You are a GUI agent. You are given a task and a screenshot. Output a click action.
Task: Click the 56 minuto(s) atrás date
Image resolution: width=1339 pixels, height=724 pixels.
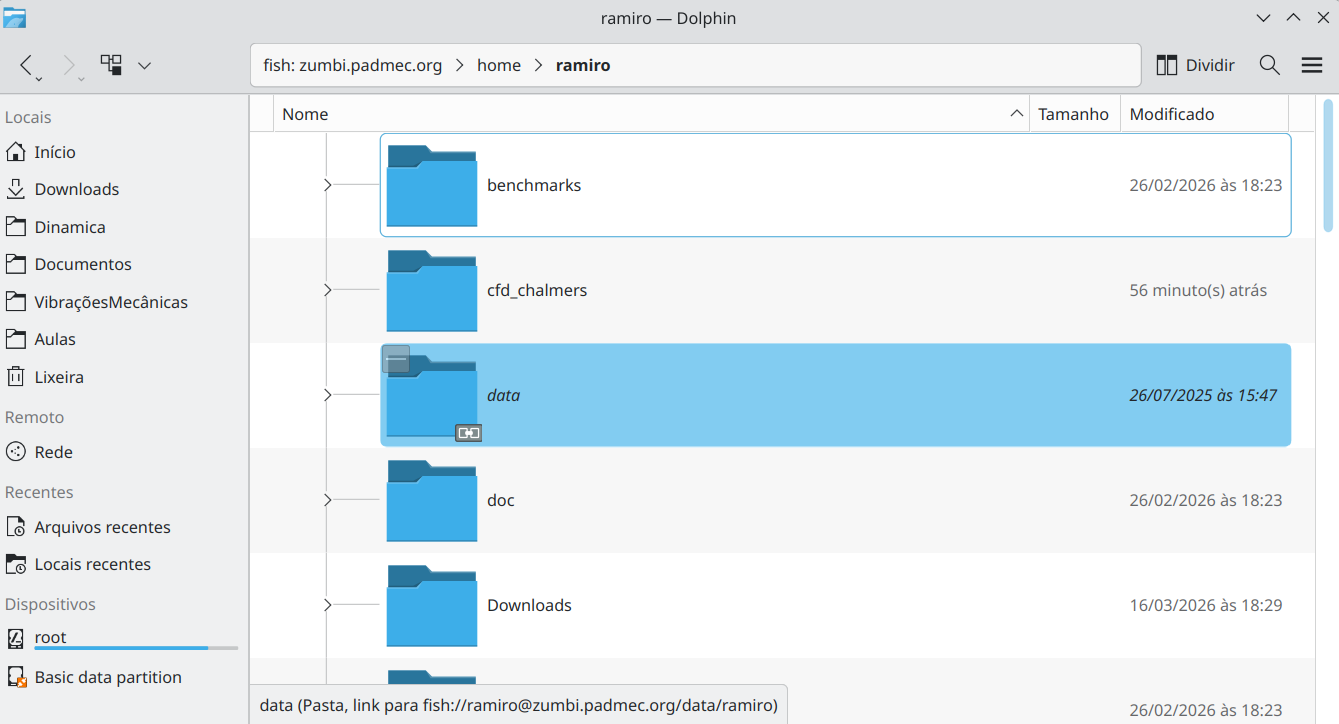1198,290
